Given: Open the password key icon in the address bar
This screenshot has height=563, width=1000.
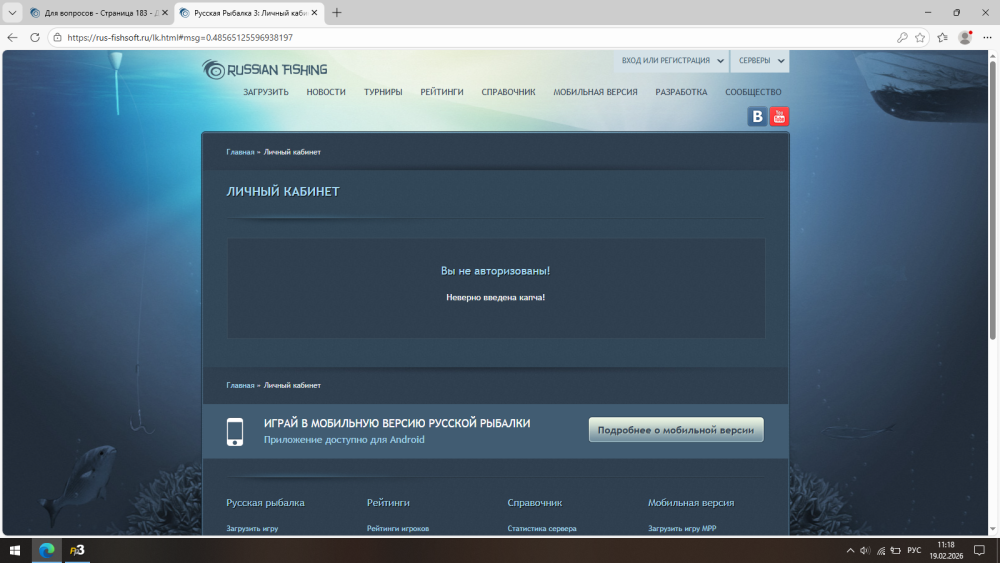Looking at the screenshot, I should pyautogui.click(x=902, y=37).
